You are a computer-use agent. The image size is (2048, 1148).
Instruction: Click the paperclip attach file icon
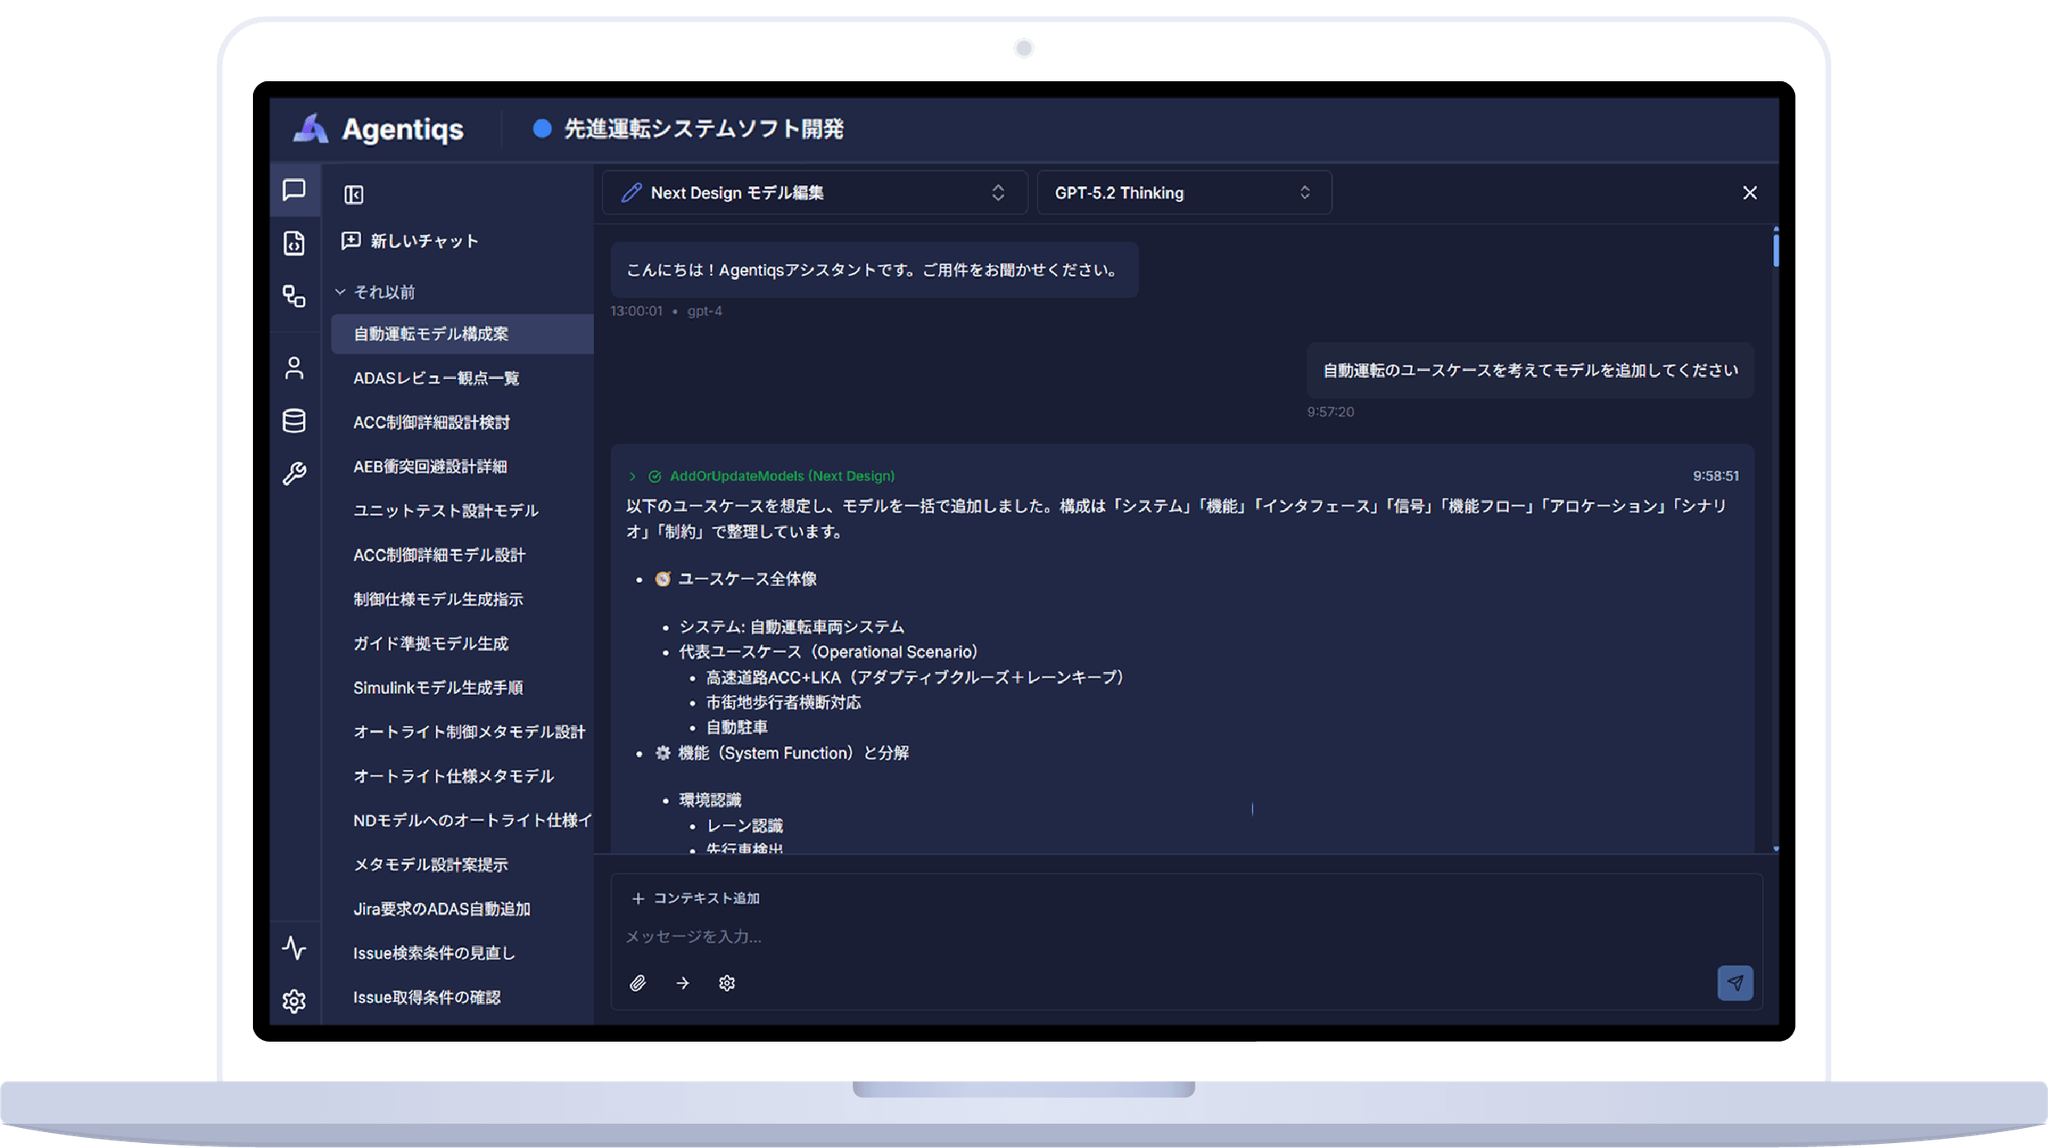click(x=638, y=983)
